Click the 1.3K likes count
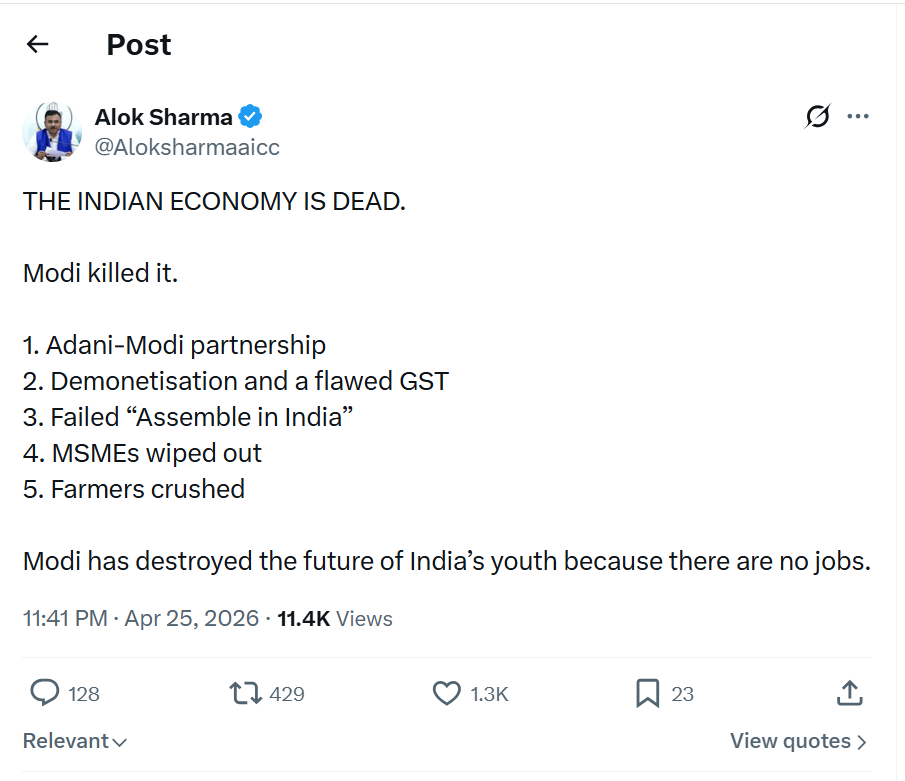Image resolution: width=905 pixels, height=781 pixels. [x=489, y=694]
